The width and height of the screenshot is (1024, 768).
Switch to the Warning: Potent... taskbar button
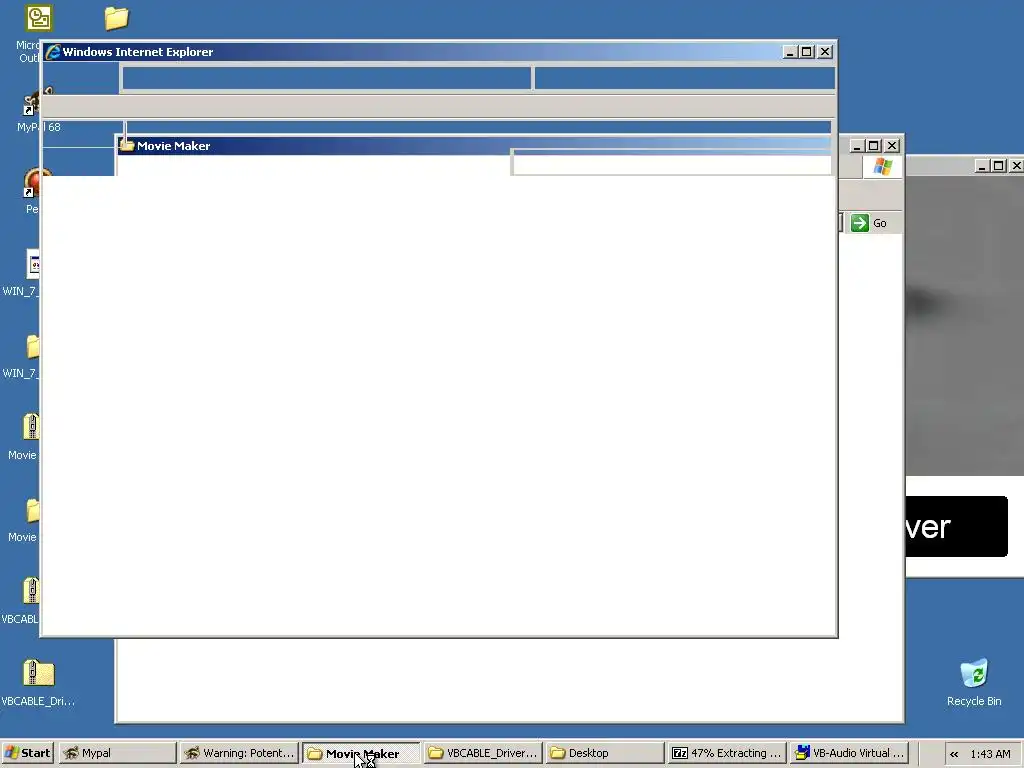click(x=239, y=753)
